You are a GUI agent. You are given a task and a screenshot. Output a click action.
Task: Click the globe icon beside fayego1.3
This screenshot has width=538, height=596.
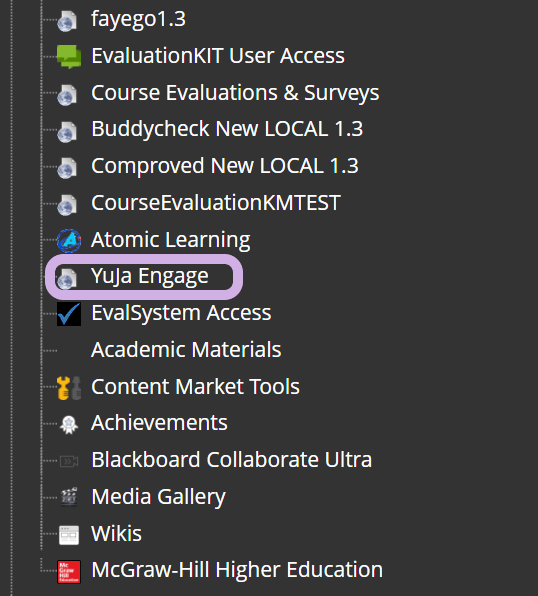click(67, 21)
